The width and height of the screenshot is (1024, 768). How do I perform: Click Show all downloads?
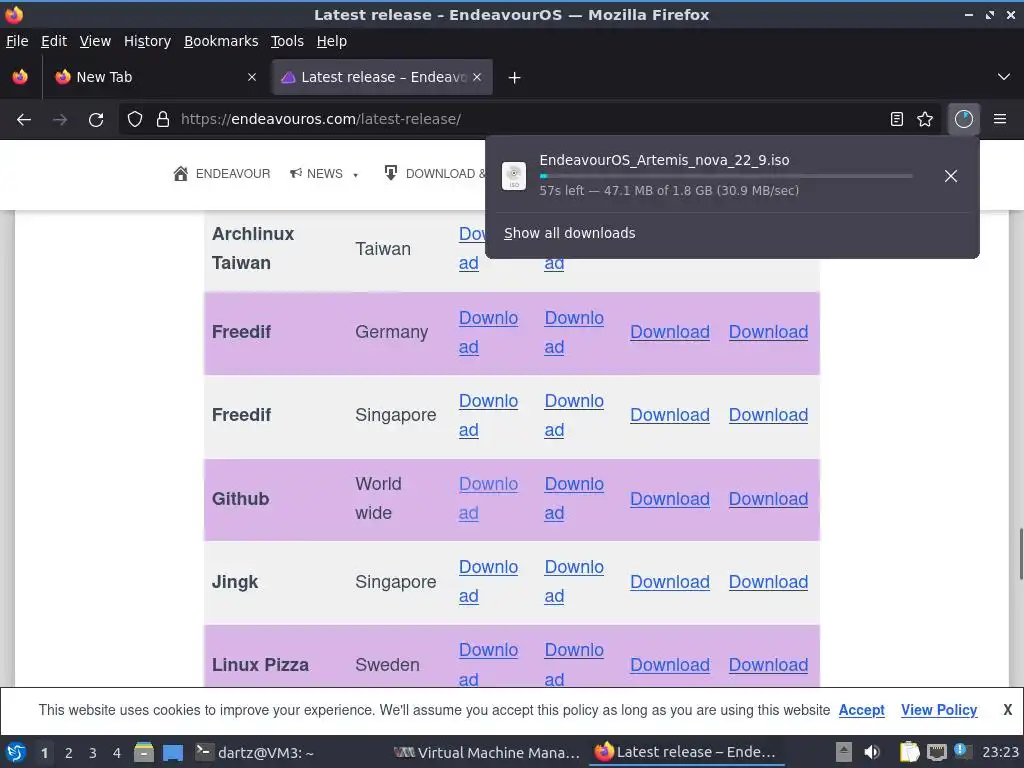pos(569,233)
